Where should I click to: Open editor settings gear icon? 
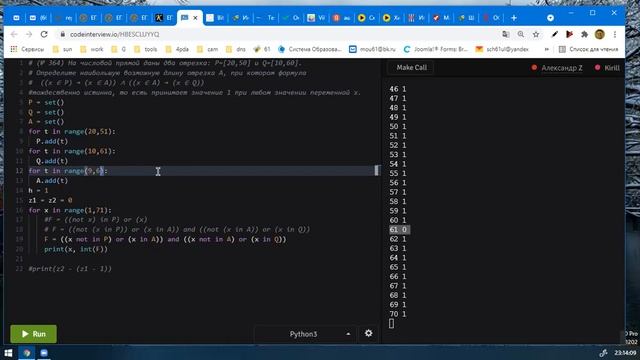[x=369, y=333]
